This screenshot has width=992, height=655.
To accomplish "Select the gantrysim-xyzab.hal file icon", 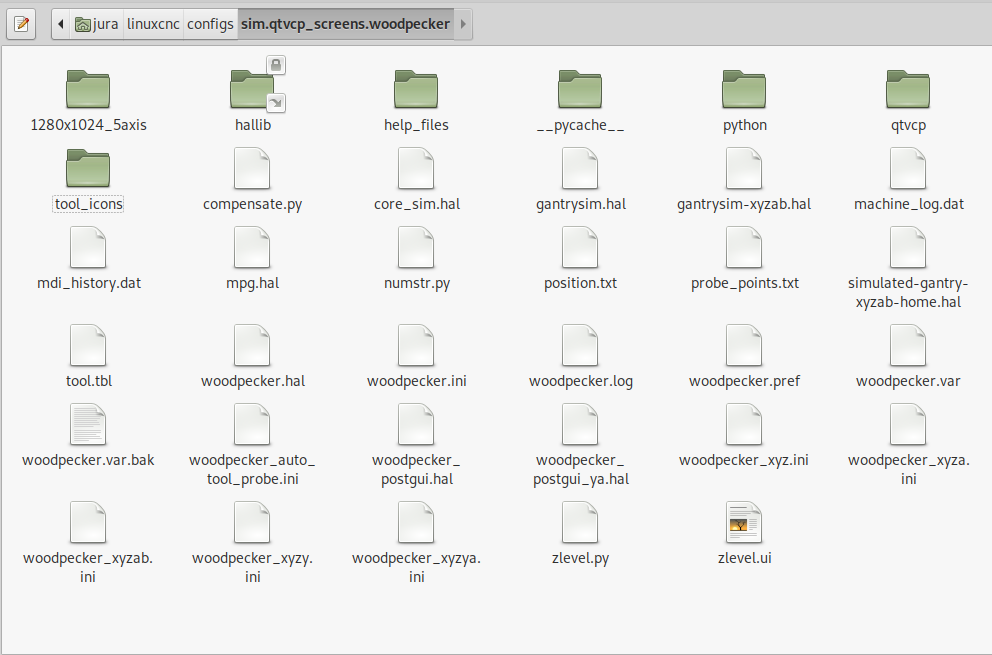I will pyautogui.click(x=744, y=168).
